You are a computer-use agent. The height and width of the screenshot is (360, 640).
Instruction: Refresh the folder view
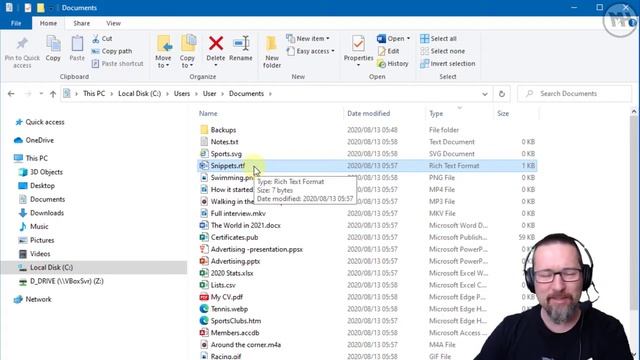[502, 94]
